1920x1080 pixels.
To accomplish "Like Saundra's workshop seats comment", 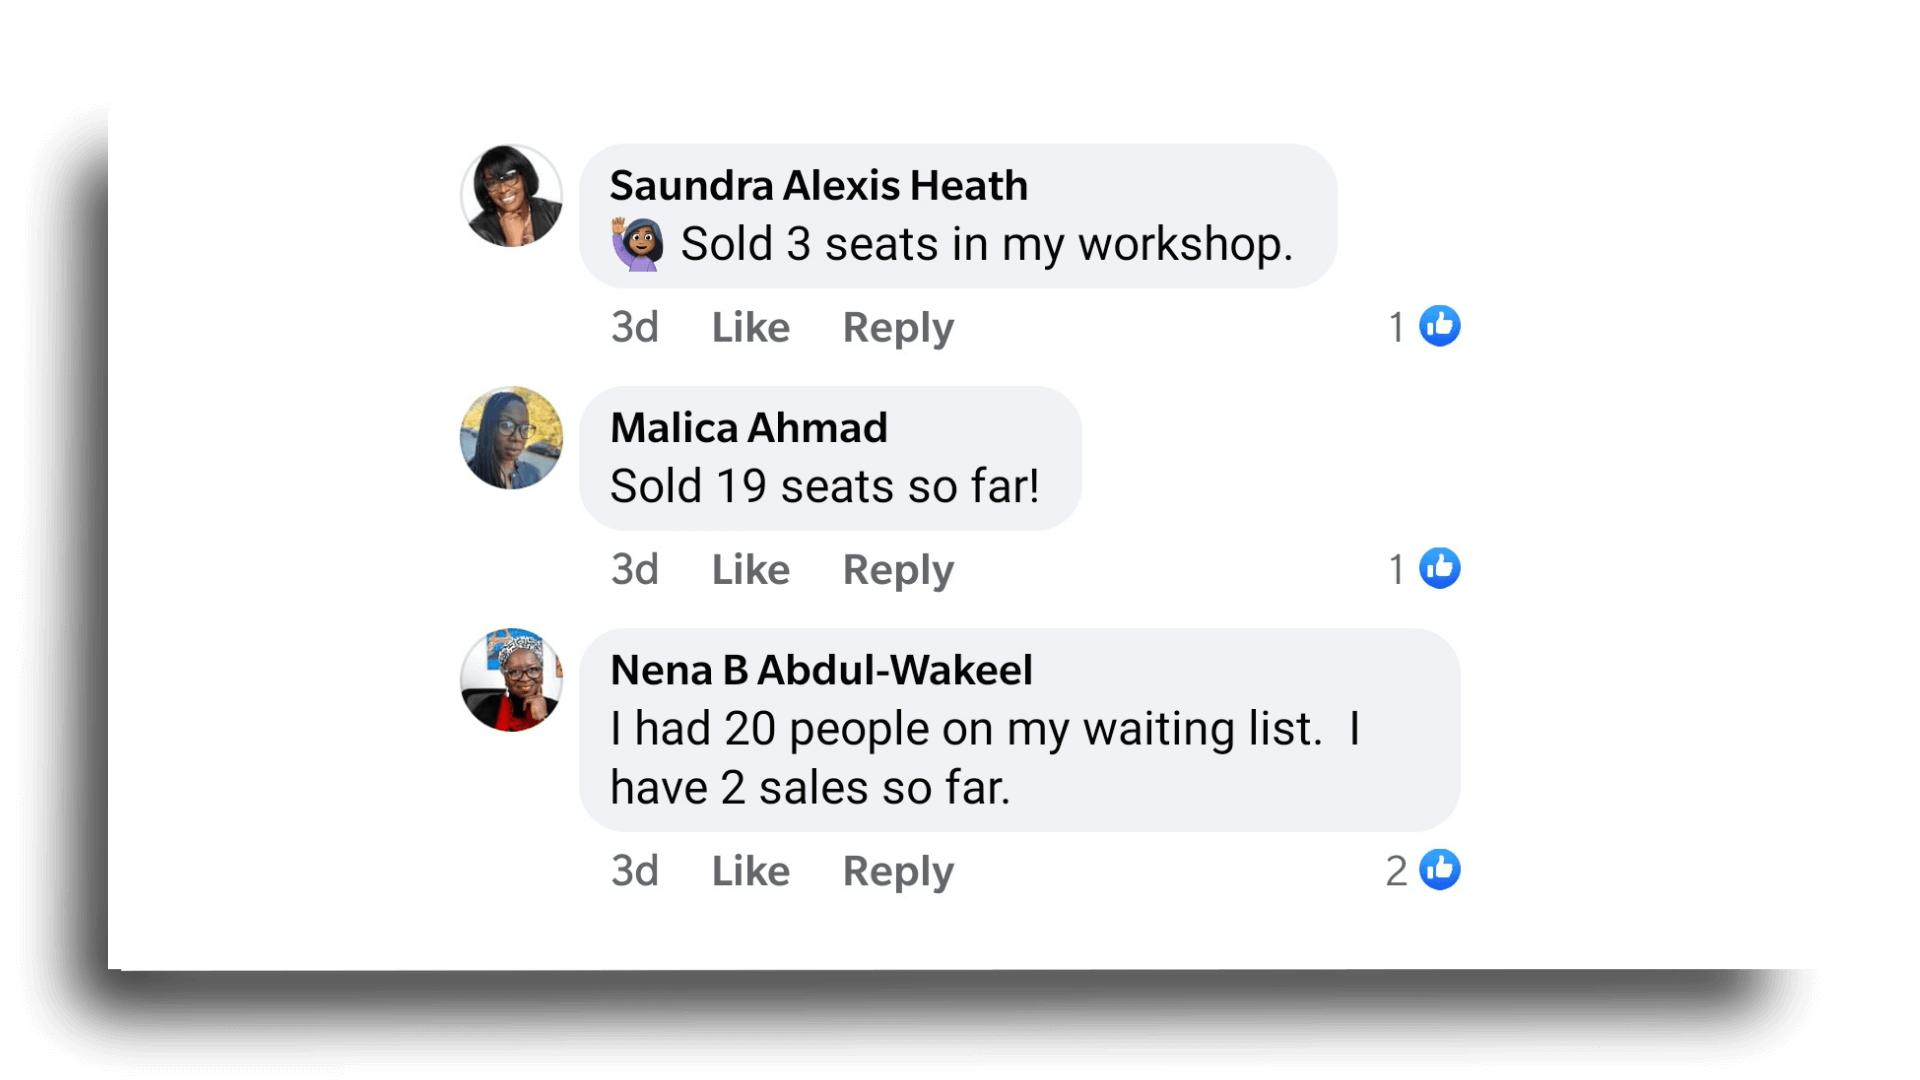I will click(x=750, y=327).
